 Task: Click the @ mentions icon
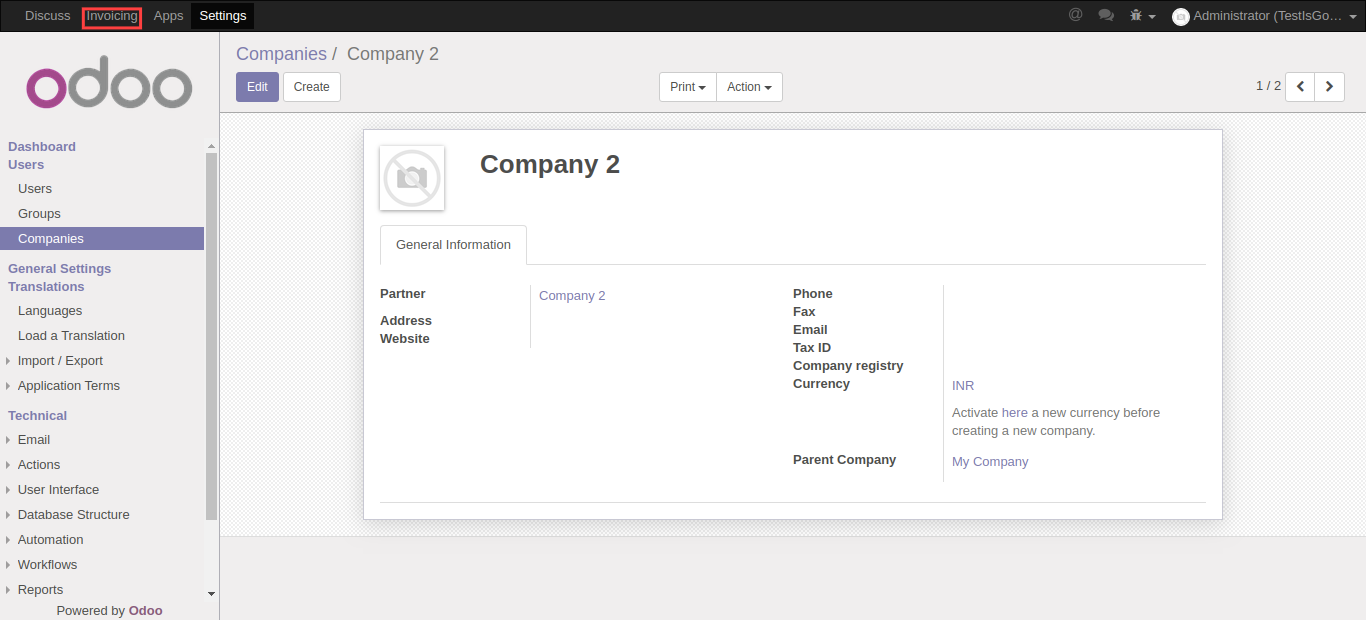pos(1076,15)
